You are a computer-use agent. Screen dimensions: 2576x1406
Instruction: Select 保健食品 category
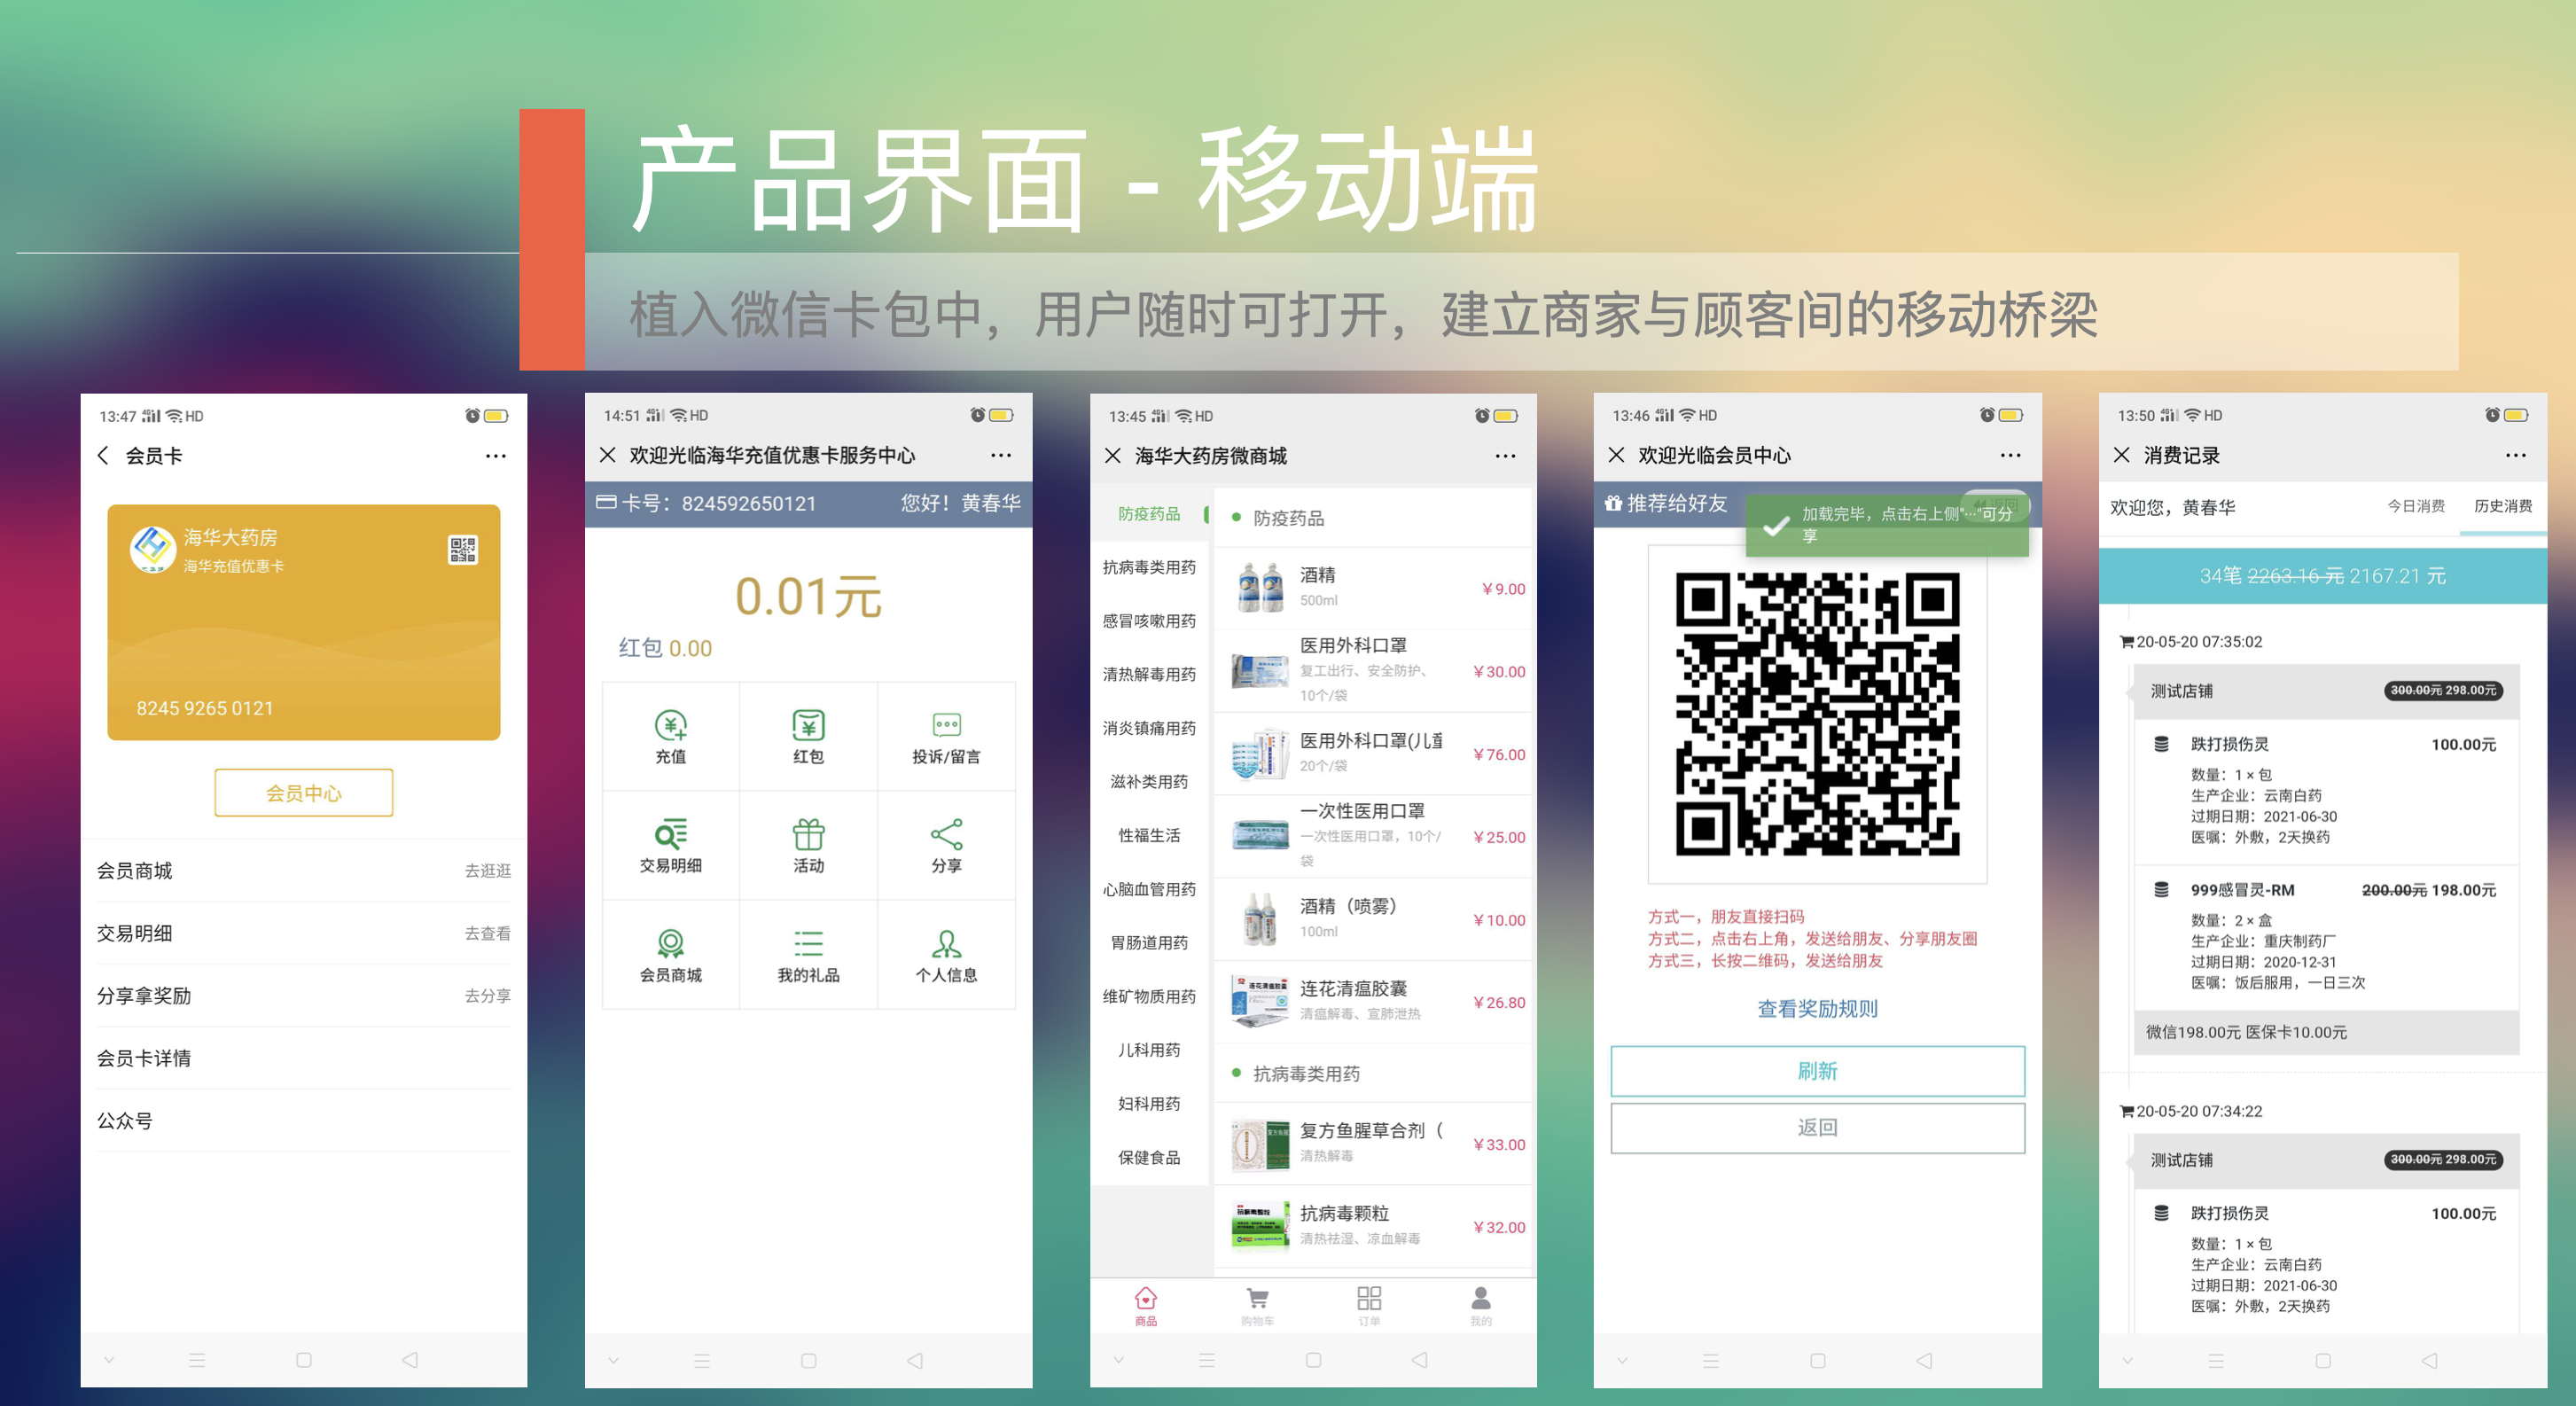click(1149, 1158)
